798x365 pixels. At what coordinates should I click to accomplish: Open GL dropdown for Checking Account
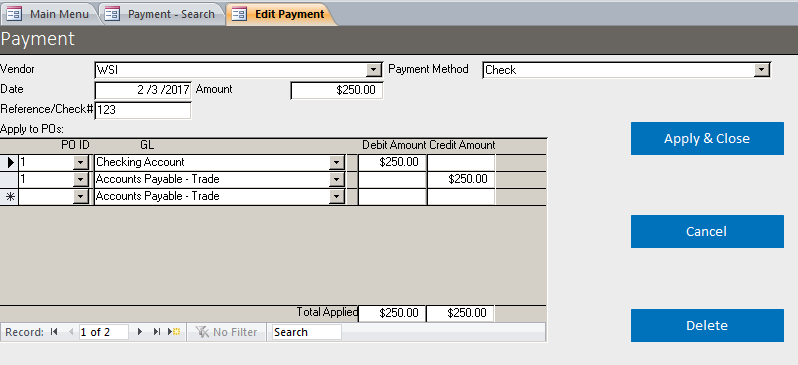coord(336,163)
